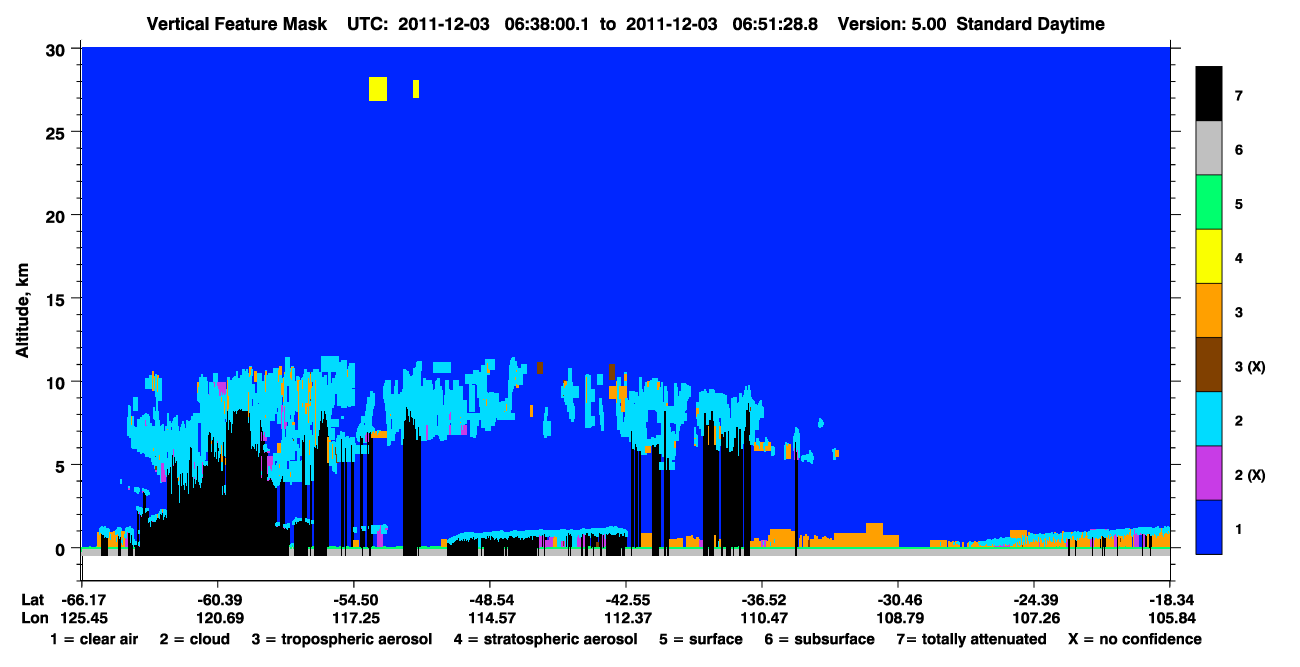This screenshot has width=1300, height=667.
Task: Click the 'Lat' row label
Action: pyautogui.click(x=31, y=600)
